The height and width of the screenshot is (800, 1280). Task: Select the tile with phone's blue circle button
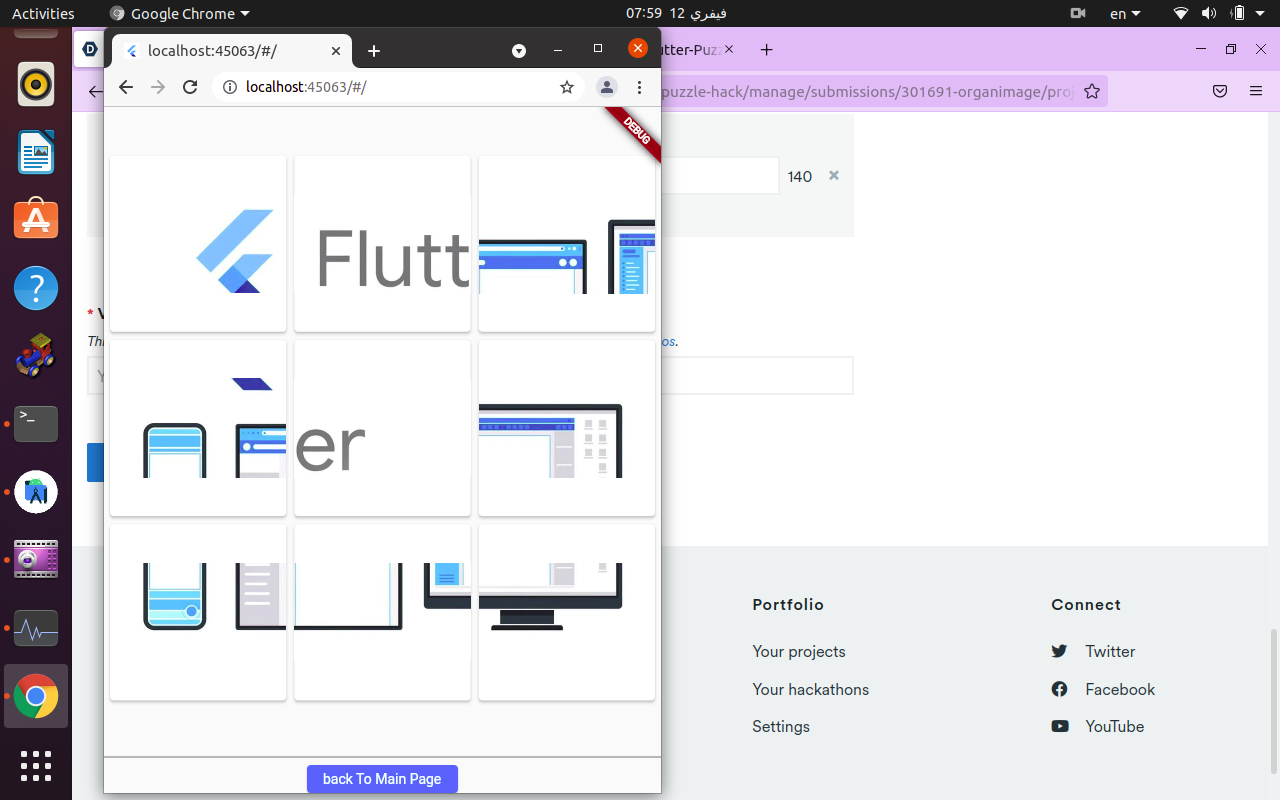point(198,612)
